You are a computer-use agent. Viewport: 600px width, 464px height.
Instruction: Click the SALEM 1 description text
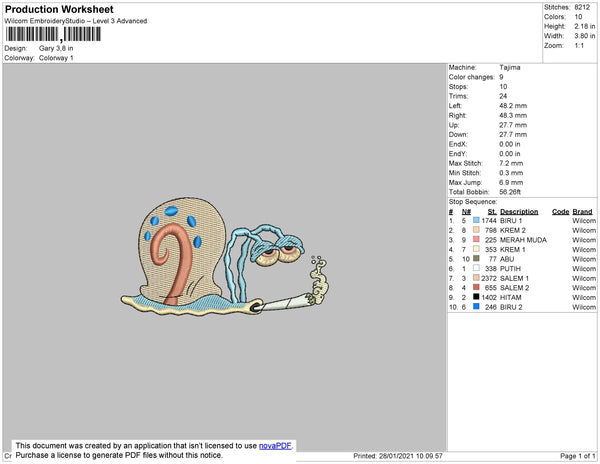pyautogui.click(x=514, y=278)
